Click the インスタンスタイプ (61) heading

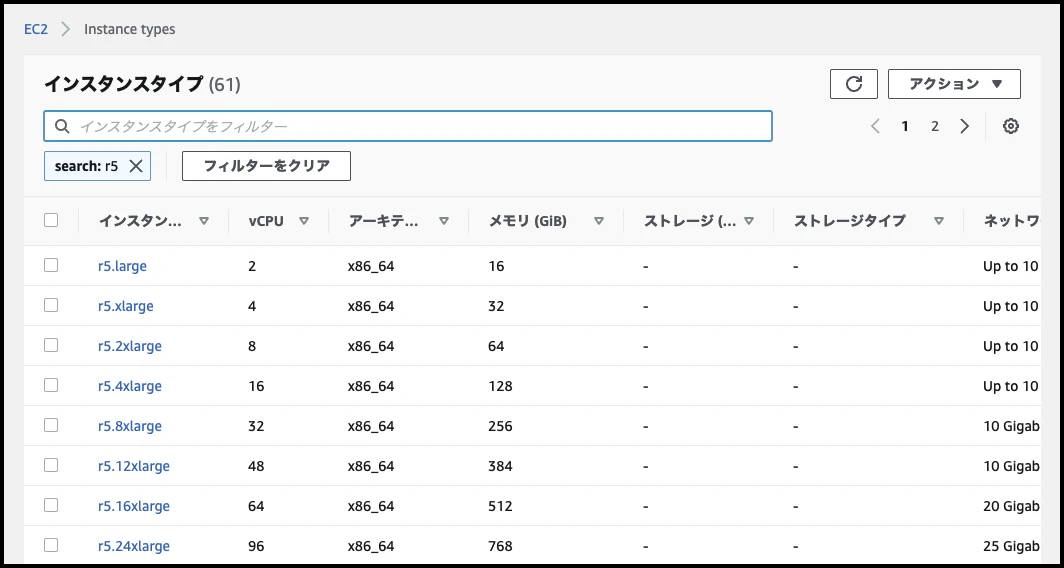coord(142,84)
